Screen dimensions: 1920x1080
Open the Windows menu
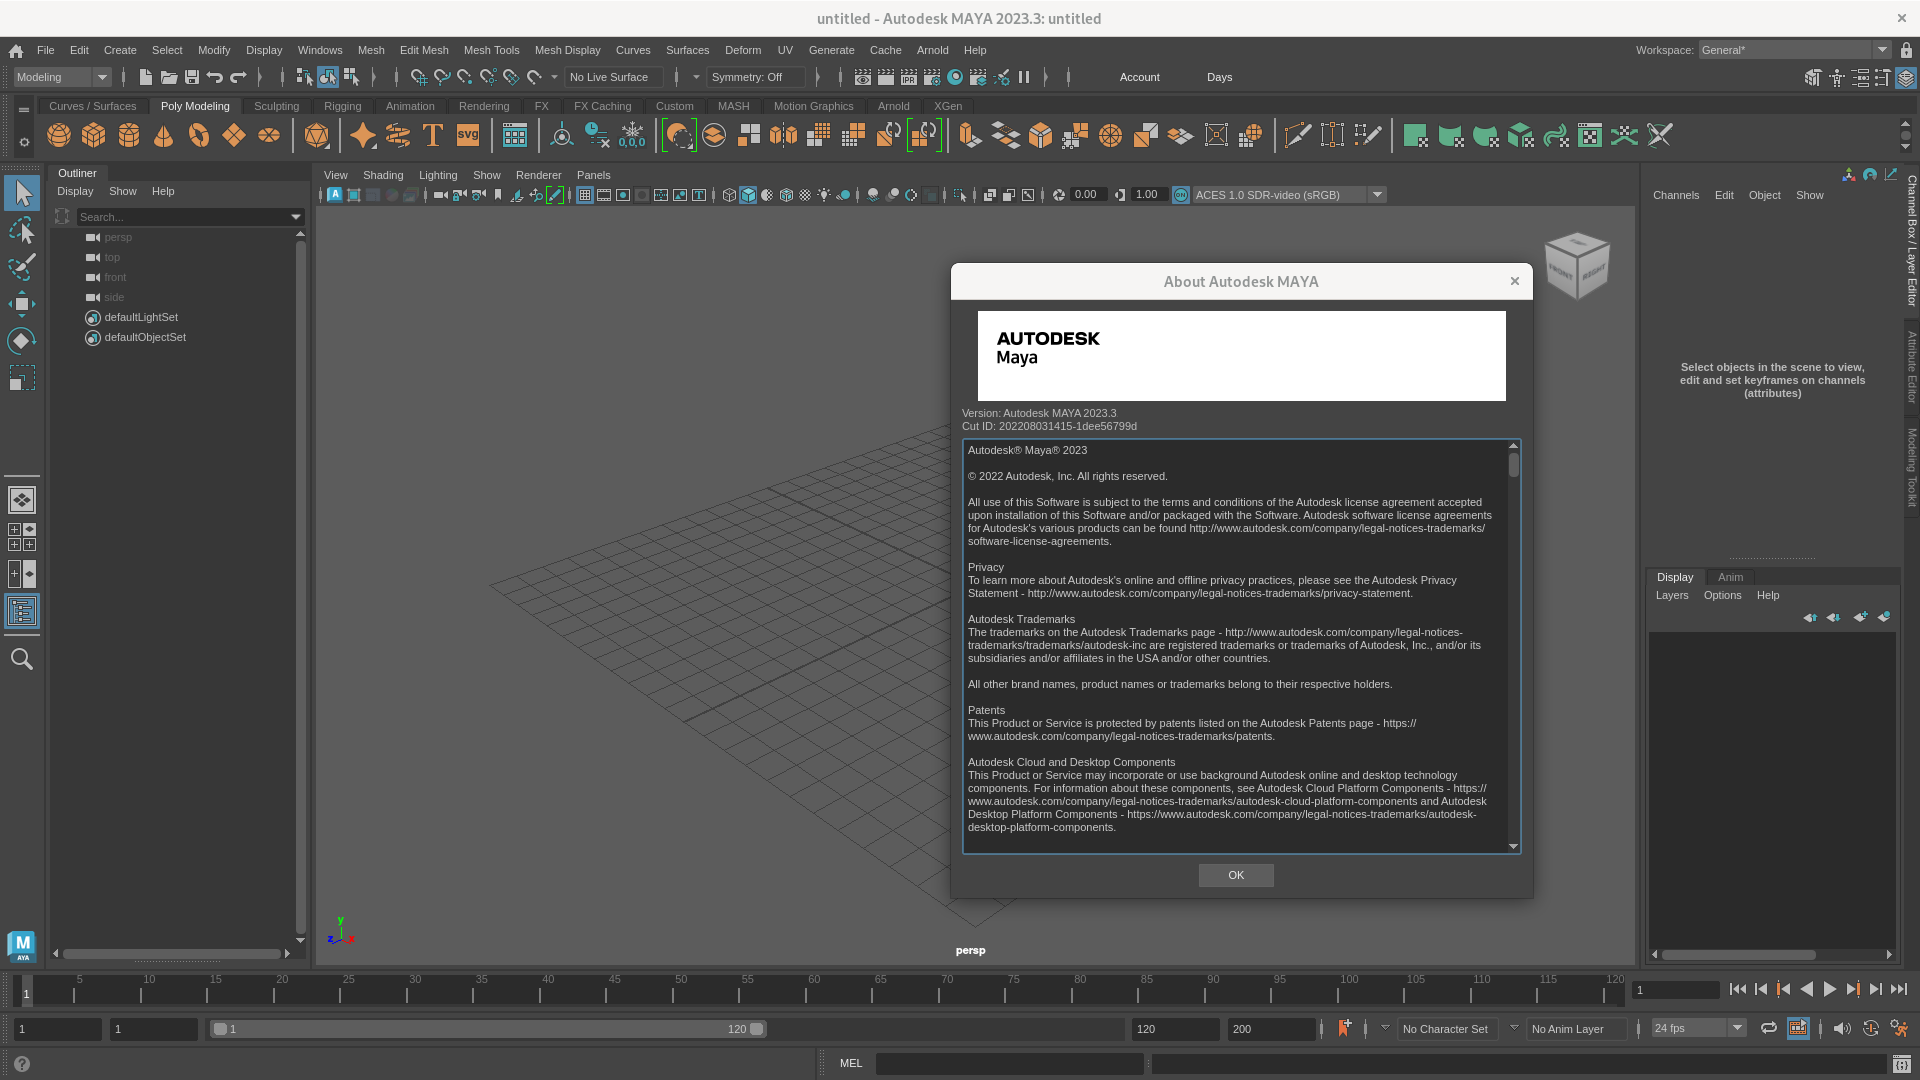[320, 50]
